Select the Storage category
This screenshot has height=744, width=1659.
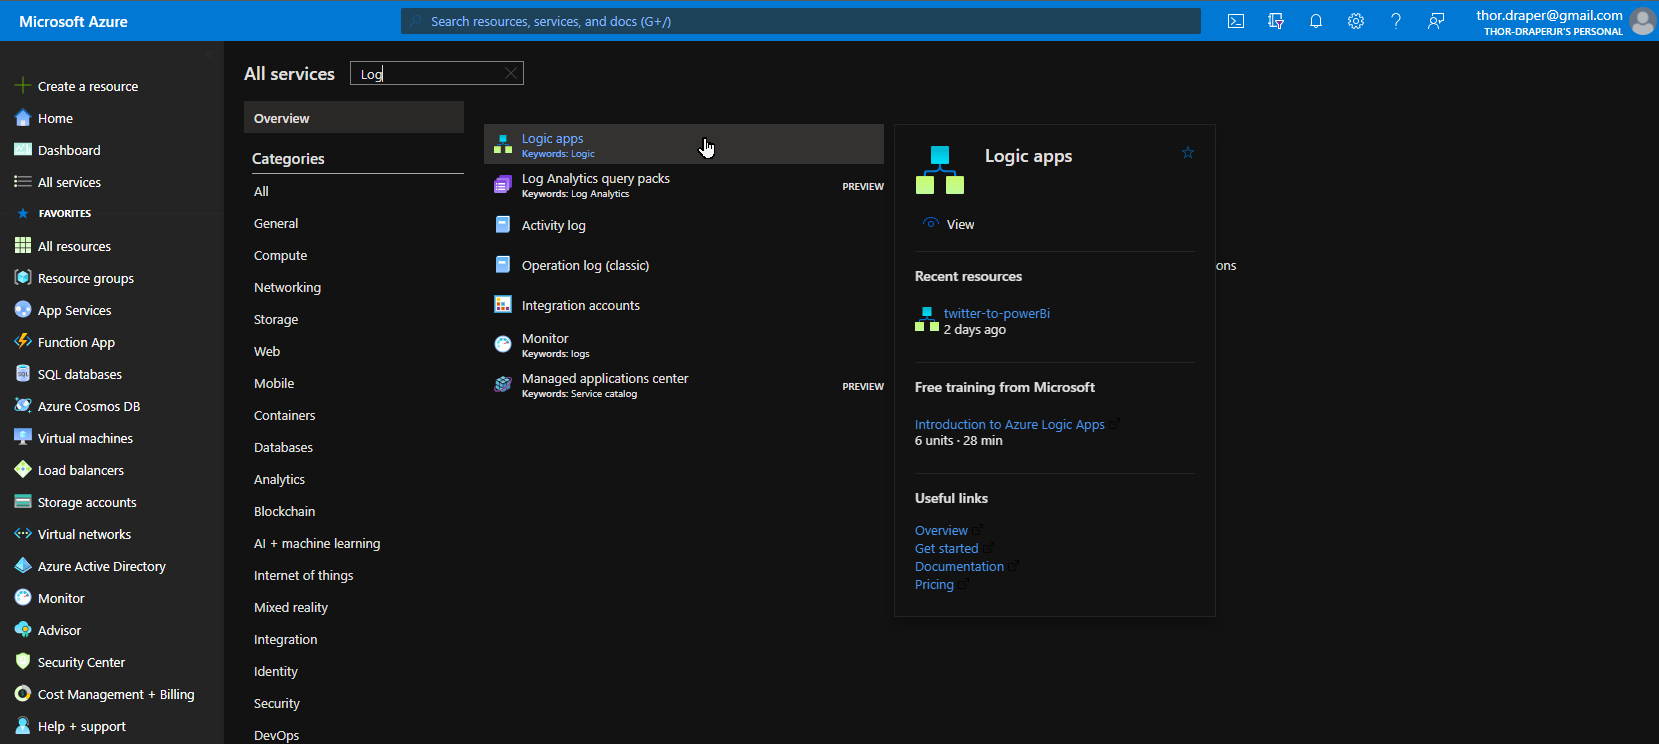[276, 319]
